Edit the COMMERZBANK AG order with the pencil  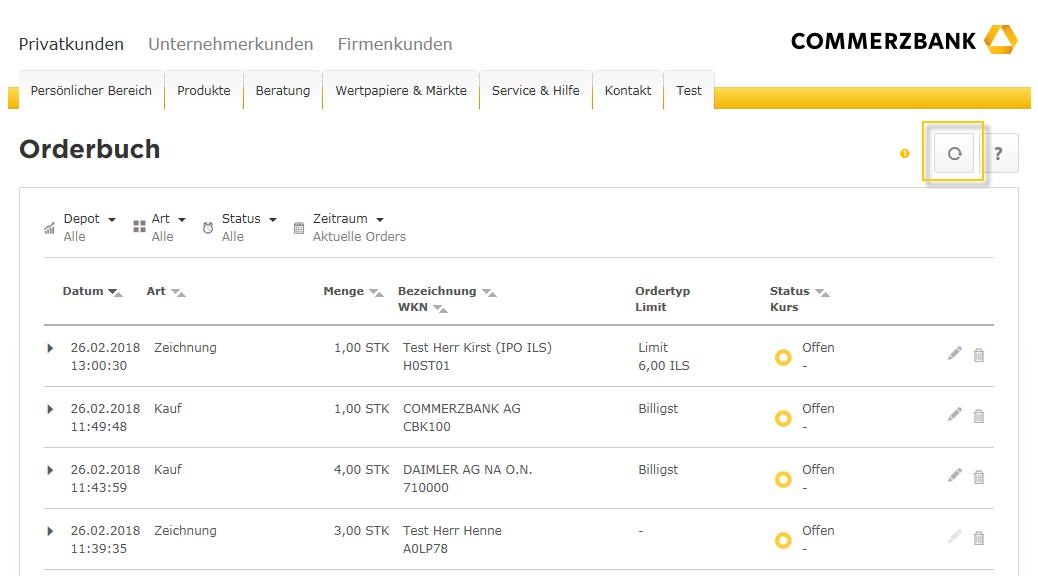click(954, 415)
